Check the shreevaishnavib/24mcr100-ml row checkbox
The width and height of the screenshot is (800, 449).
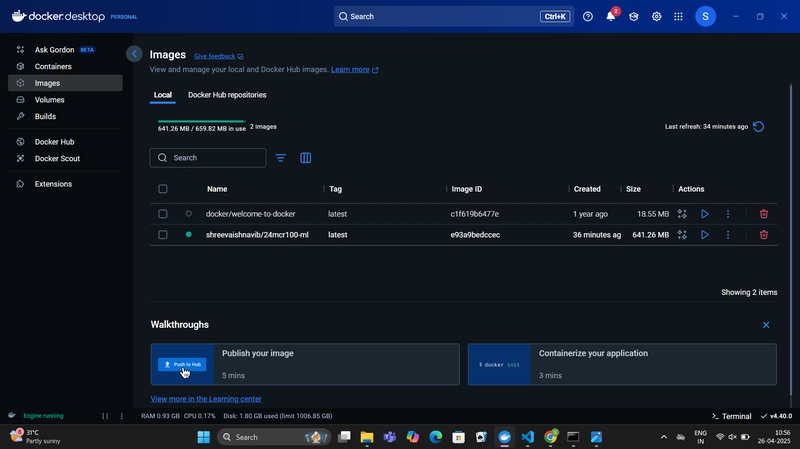[163, 235]
